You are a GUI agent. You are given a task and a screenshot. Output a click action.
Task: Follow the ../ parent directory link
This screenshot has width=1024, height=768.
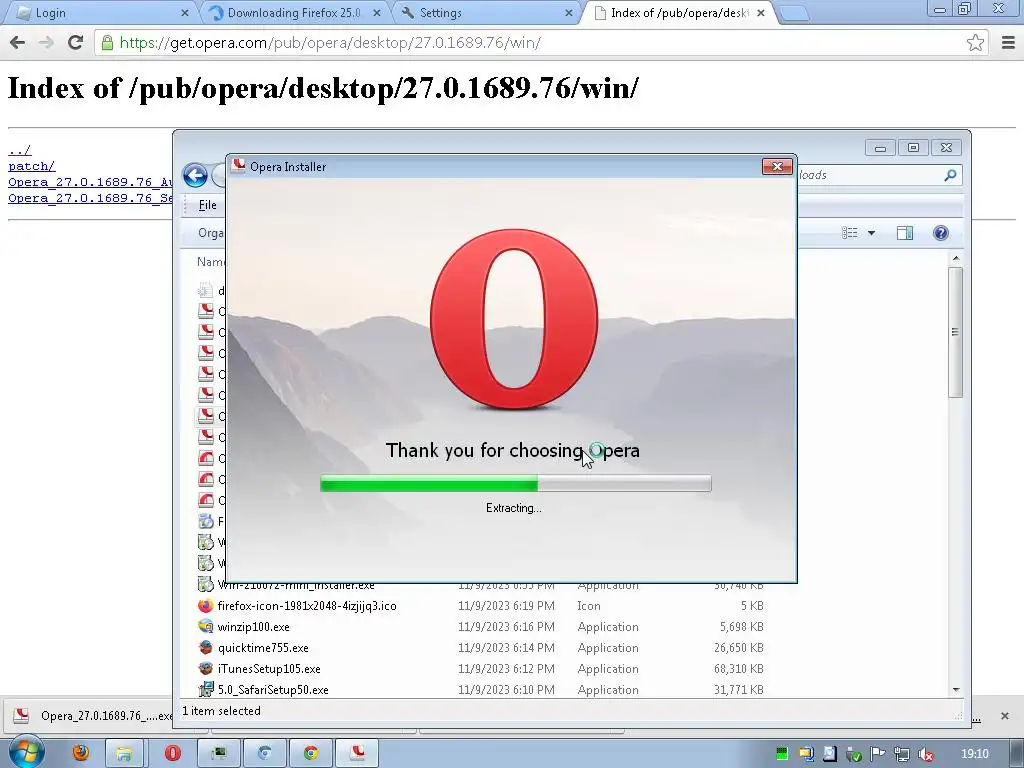coord(20,150)
